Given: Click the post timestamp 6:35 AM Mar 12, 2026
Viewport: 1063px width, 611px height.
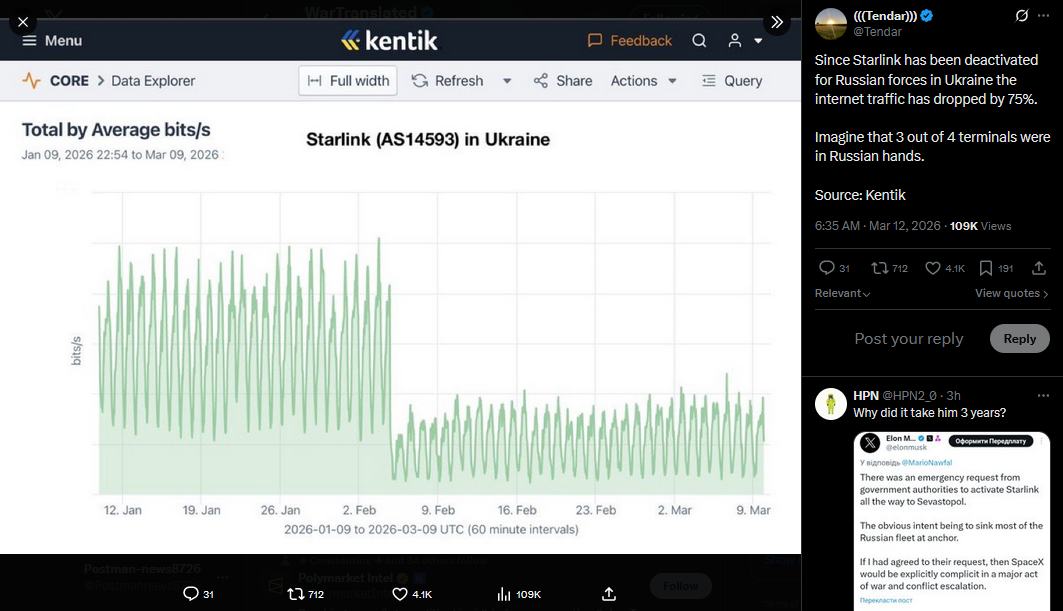Looking at the screenshot, I should pyautogui.click(x=877, y=226).
